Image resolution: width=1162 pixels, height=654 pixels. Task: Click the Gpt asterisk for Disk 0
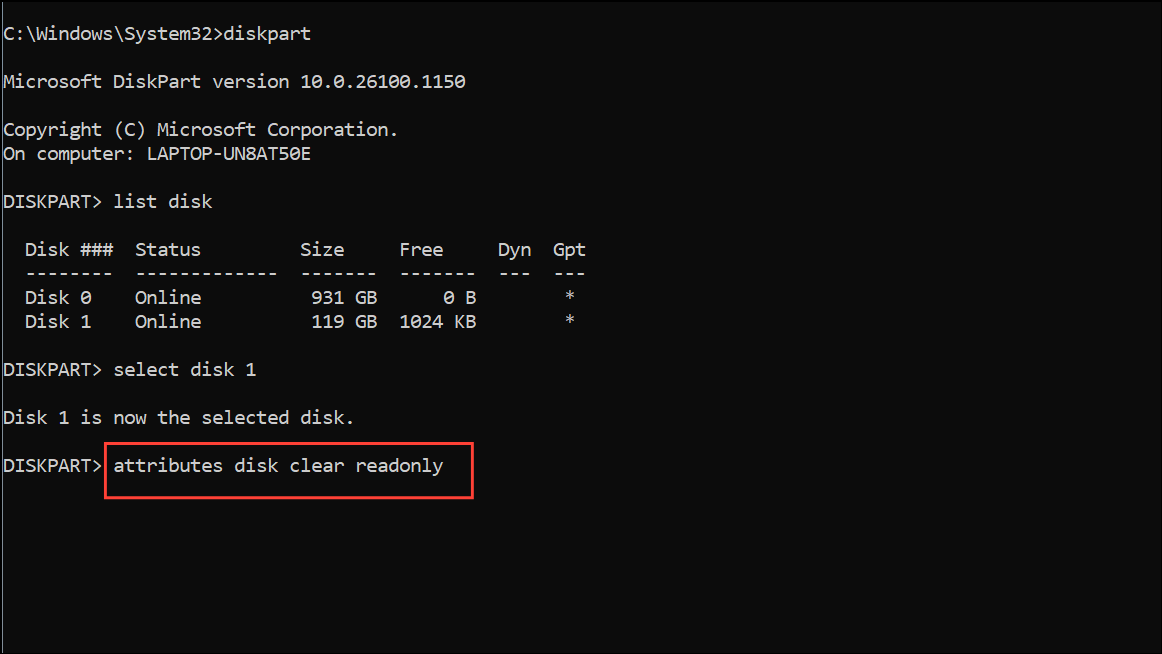pos(569,296)
